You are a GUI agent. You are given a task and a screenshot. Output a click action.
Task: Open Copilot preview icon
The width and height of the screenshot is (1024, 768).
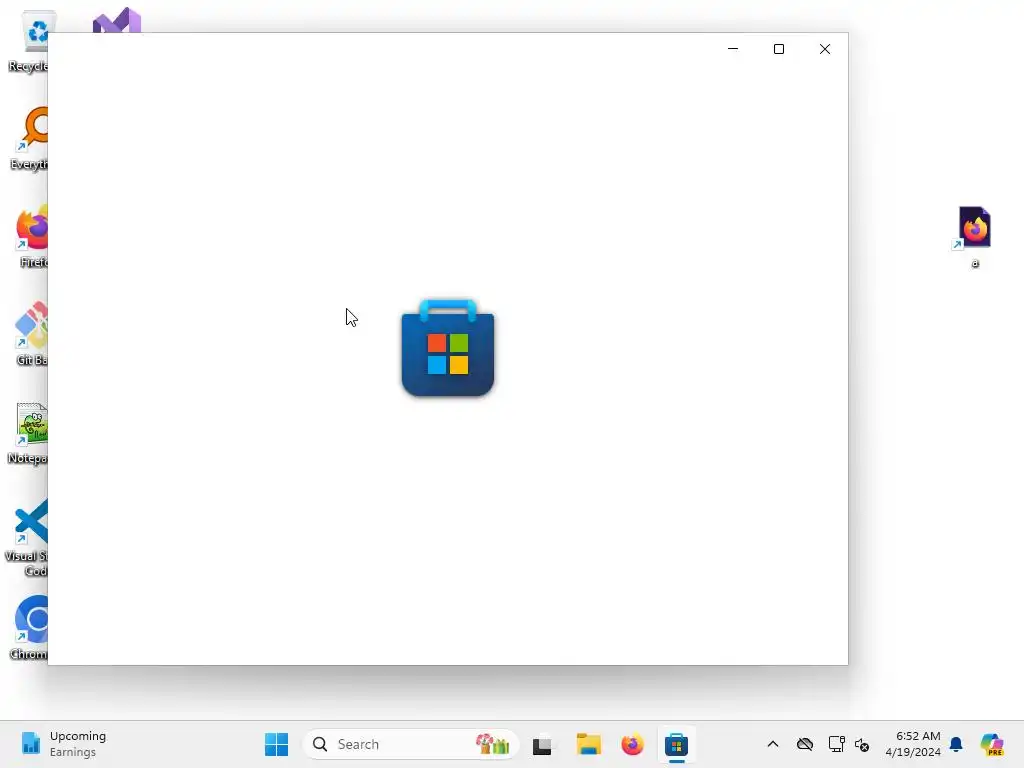point(992,744)
